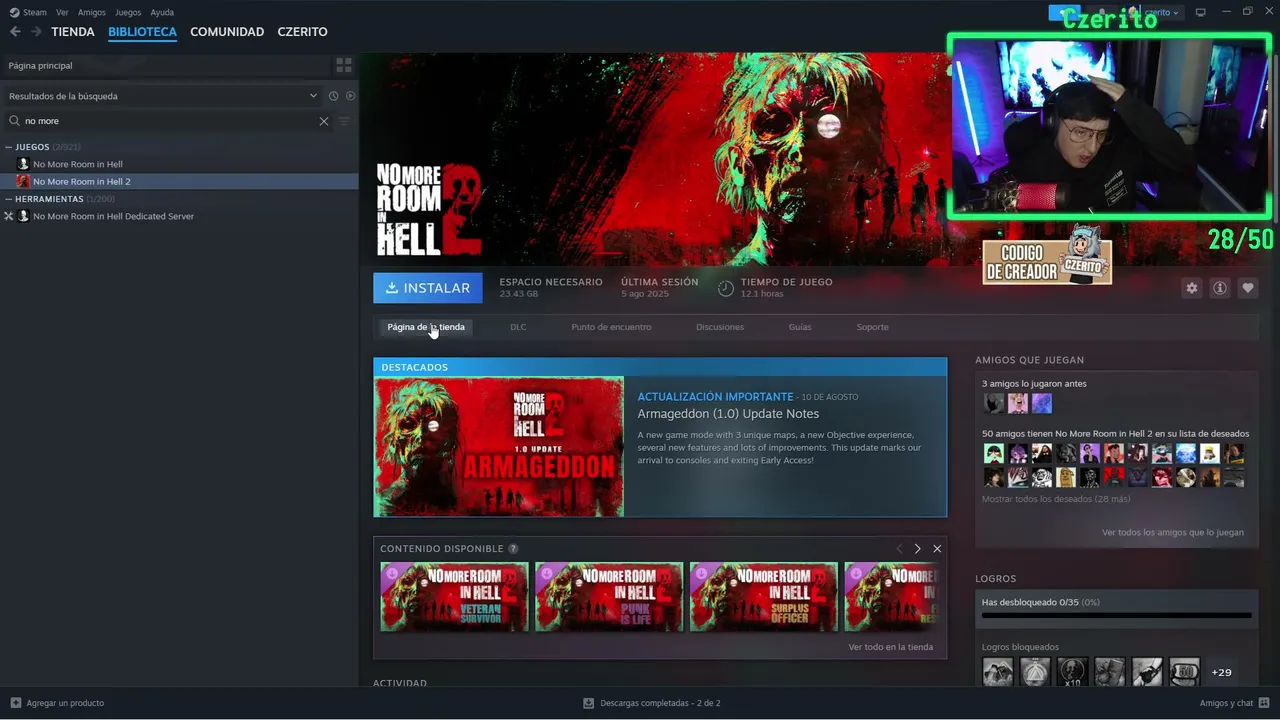The width and height of the screenshot is (1280, 720).
Task: Open the Soporte link
Action: 872,327
